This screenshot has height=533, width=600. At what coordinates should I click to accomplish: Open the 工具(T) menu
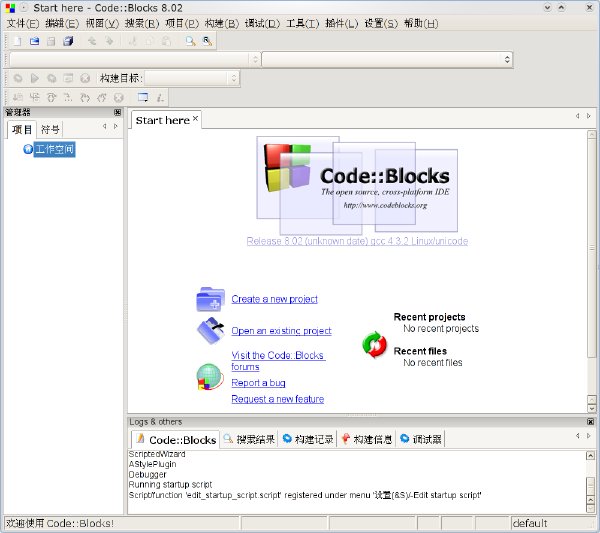point(303,24)
